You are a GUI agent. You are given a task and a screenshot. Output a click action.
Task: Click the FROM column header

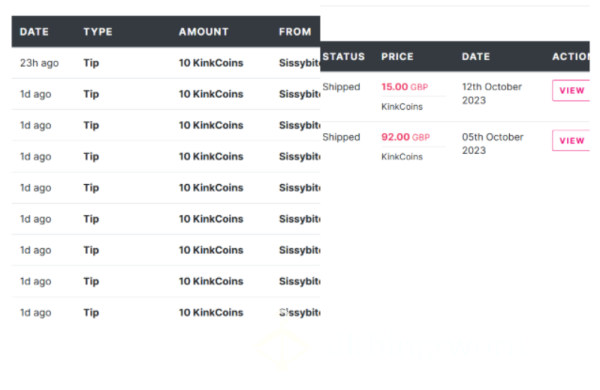(x=295, y=32)
